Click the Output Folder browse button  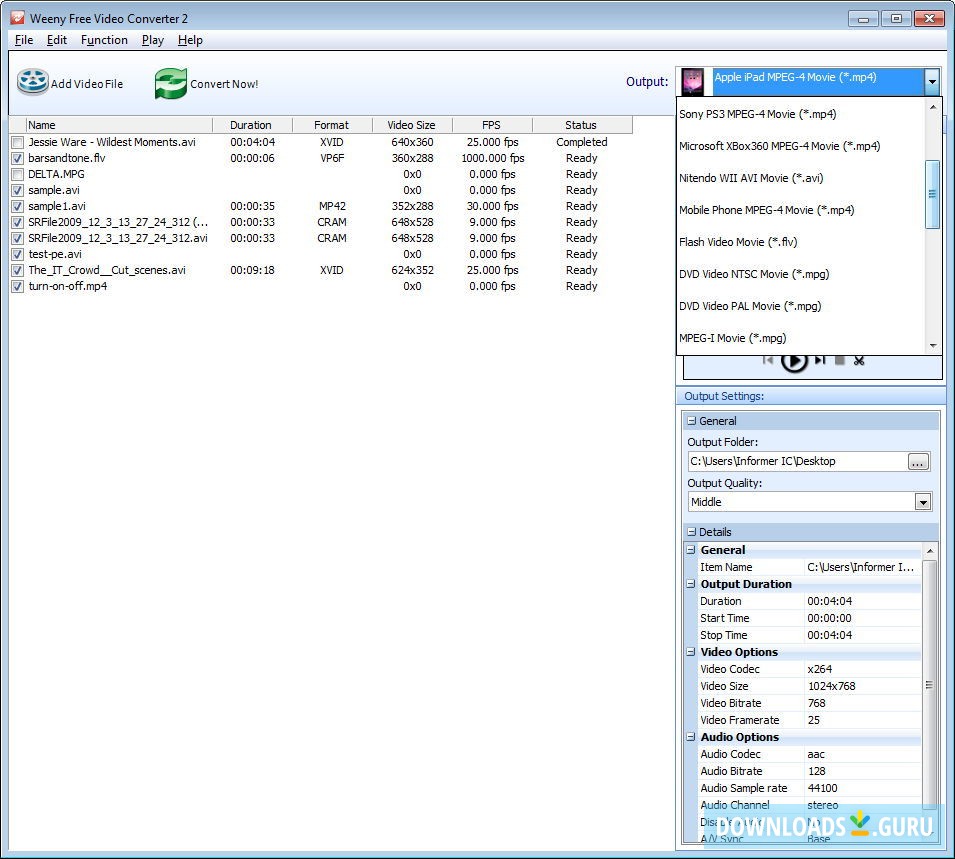coord(918,461)
